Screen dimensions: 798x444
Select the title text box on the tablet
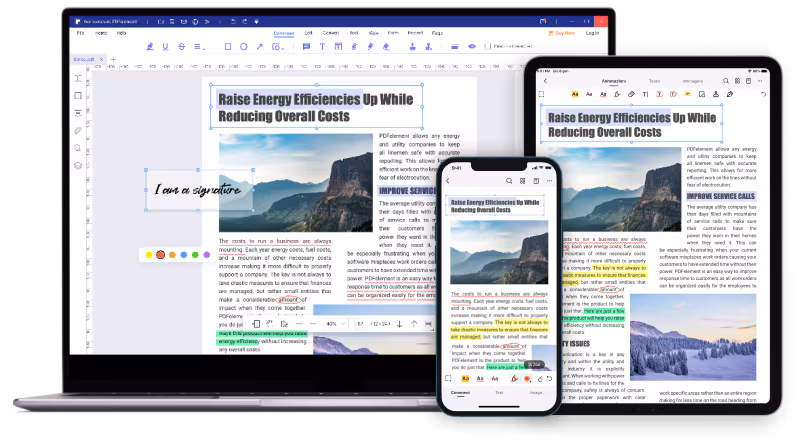tap(632, 124)
